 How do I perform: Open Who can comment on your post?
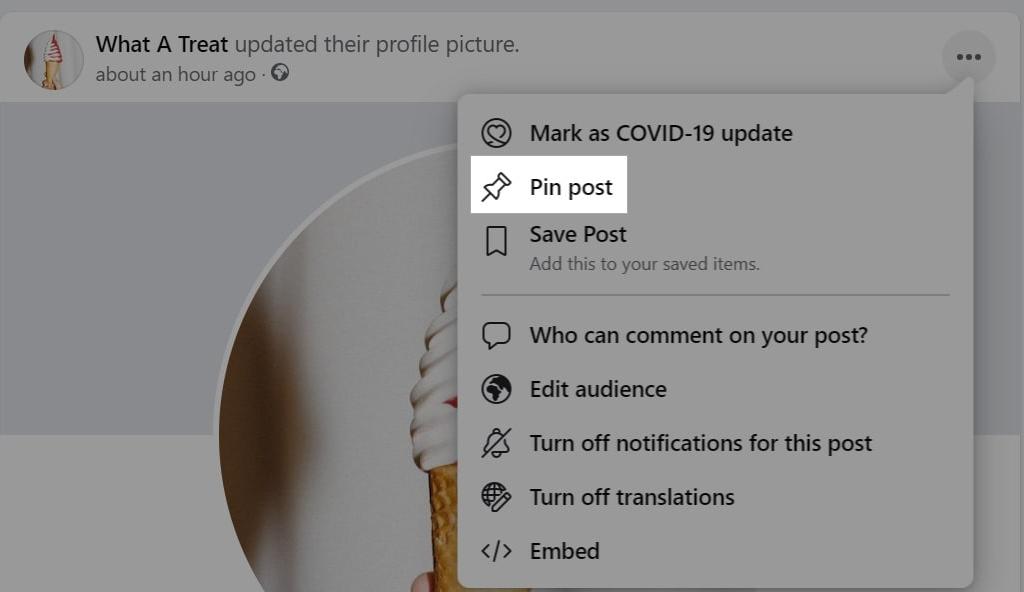[698, 335]
